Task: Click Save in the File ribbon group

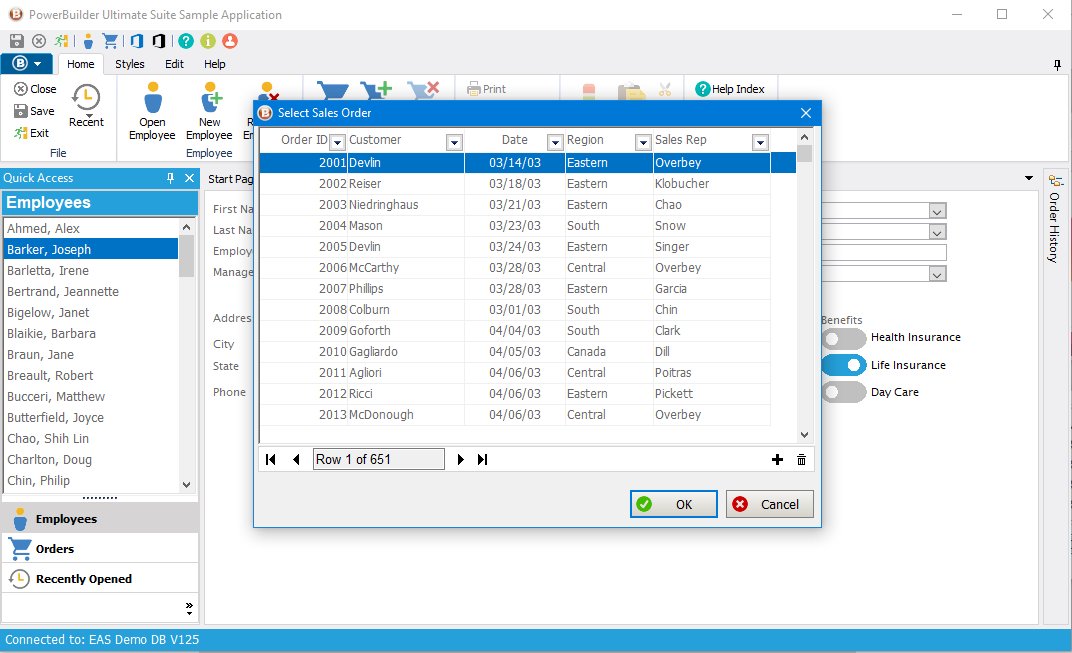Action: pyautogui.click(x=34, y=111)
